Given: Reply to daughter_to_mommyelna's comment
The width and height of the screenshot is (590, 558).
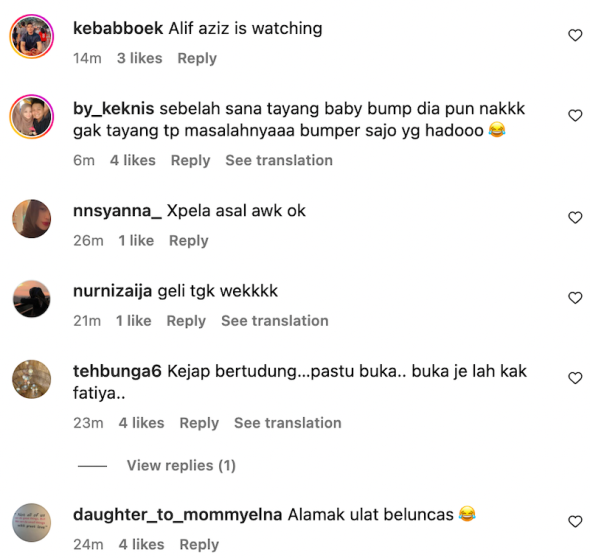Looking at the screenshot, I should [x=199, y=545].
